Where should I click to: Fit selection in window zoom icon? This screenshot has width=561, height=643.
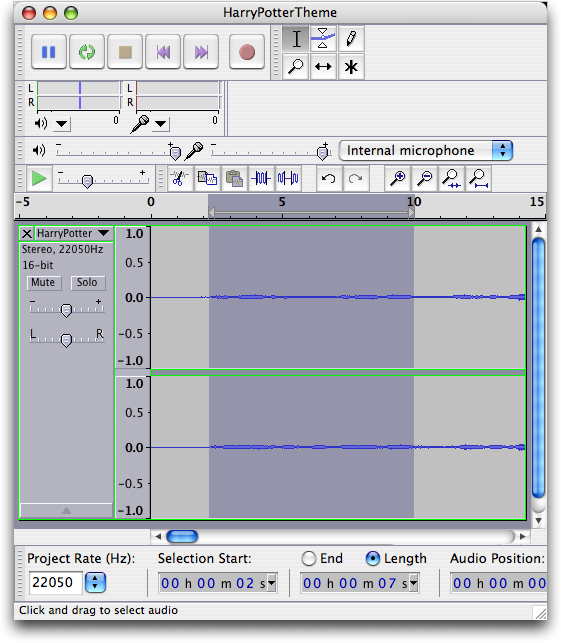[452, 178]
